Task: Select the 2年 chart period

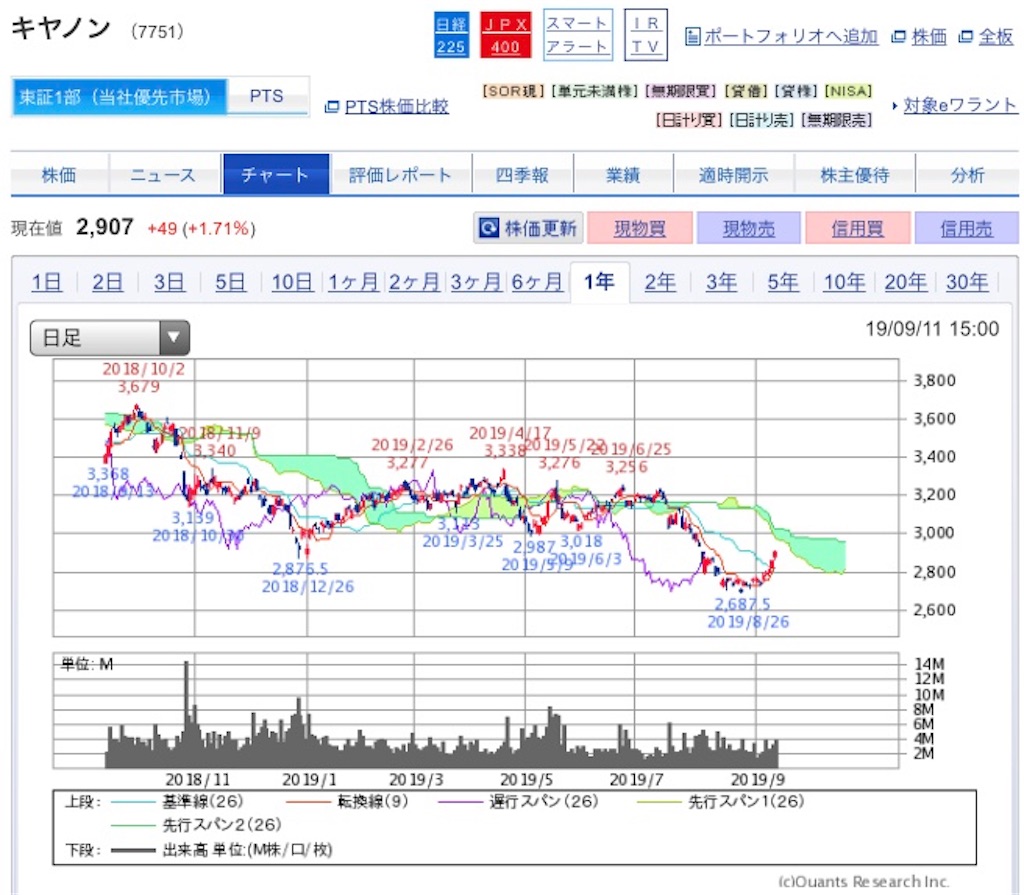Action: click(660, 282)
